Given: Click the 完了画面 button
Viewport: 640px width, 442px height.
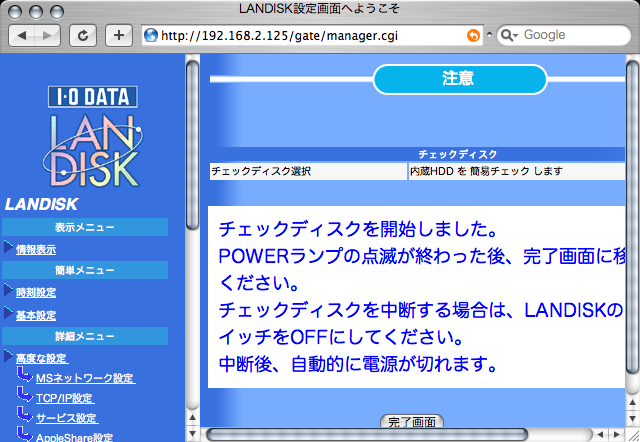Looking at the screenshot, I should point(412,422).
